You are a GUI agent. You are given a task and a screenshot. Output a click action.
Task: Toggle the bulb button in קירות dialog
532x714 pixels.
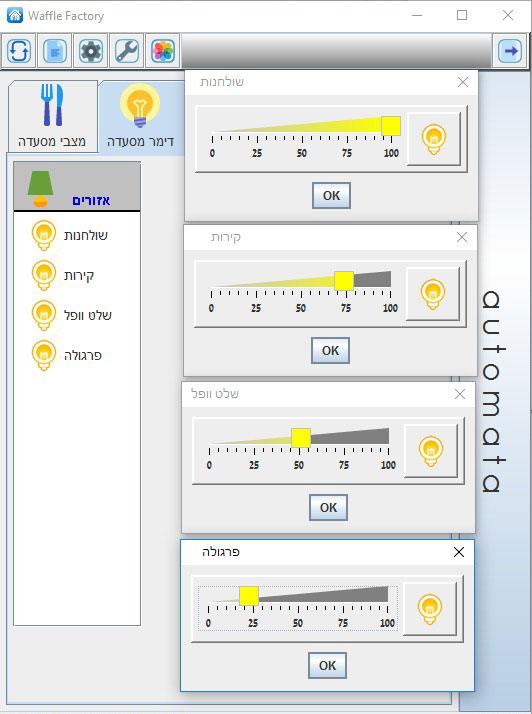click(x=433, y=294)
